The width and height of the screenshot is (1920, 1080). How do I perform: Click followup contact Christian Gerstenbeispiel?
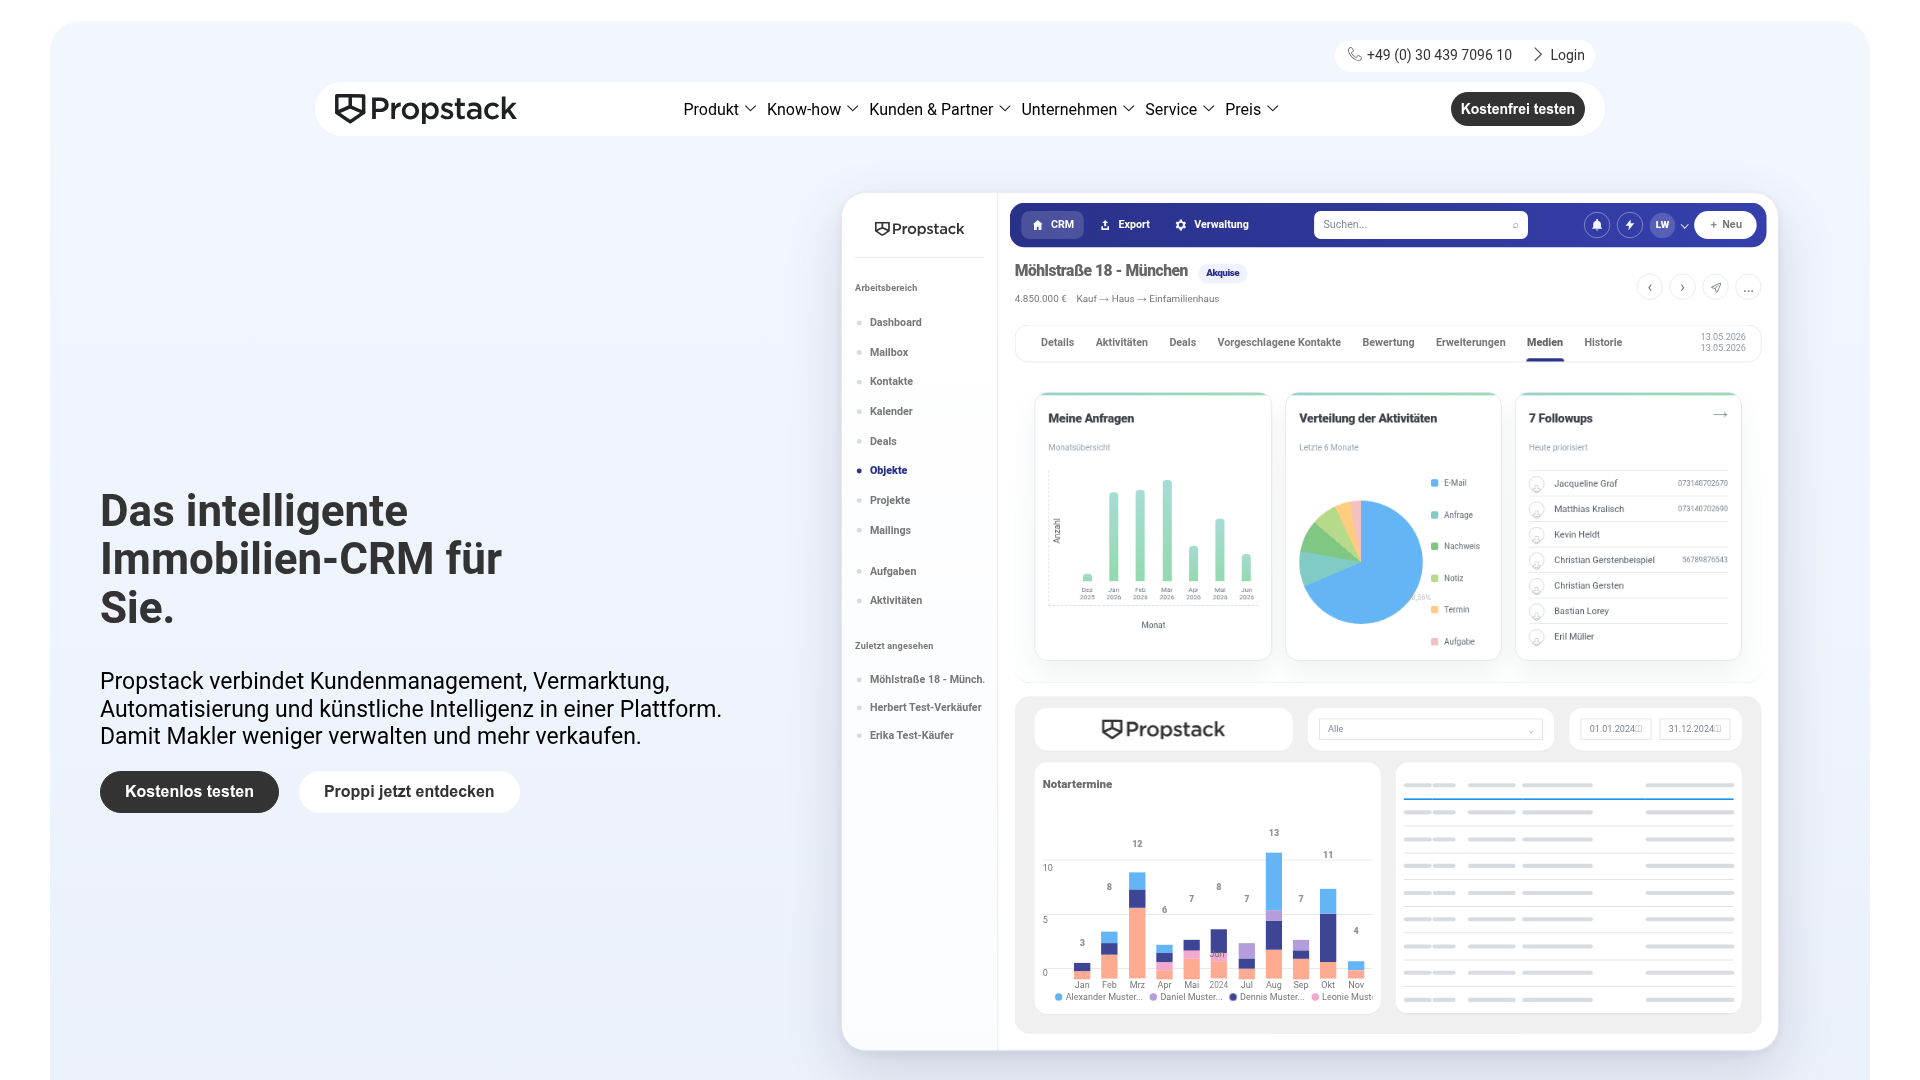click(1604, 560)
